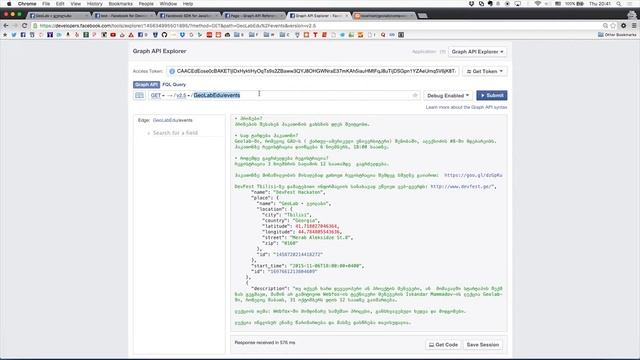Open the YouTube bookmark icon
Viewport: 640px width, 360px height.
113,35
